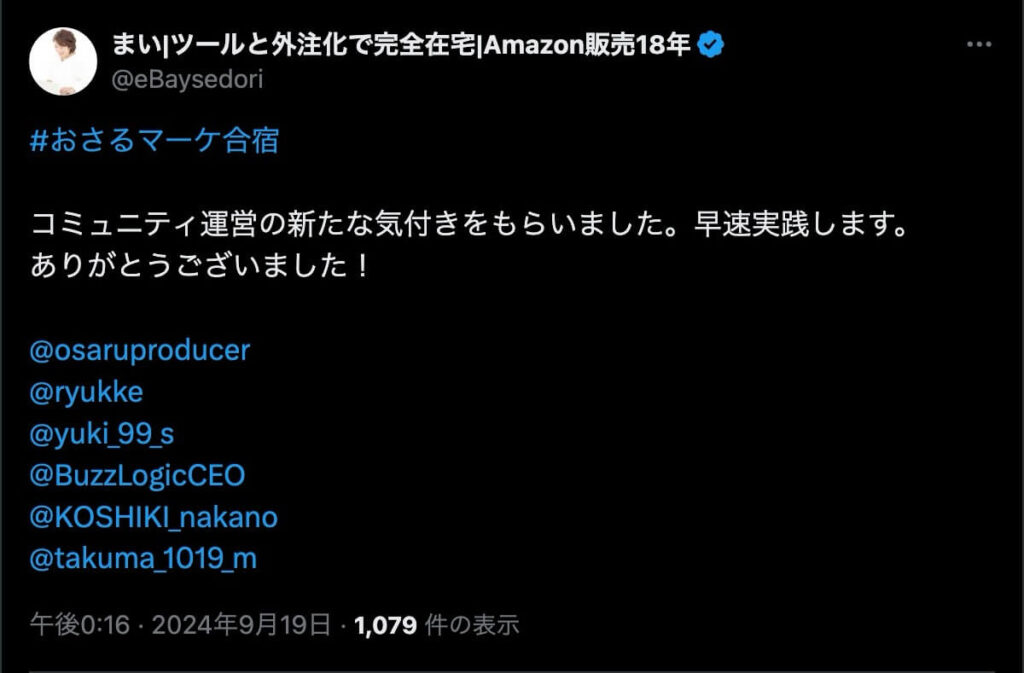1024x673 pixels.
Task: Click the 午後0:16 timestamp
Action: pyautogui.click(x=80, y=625)
